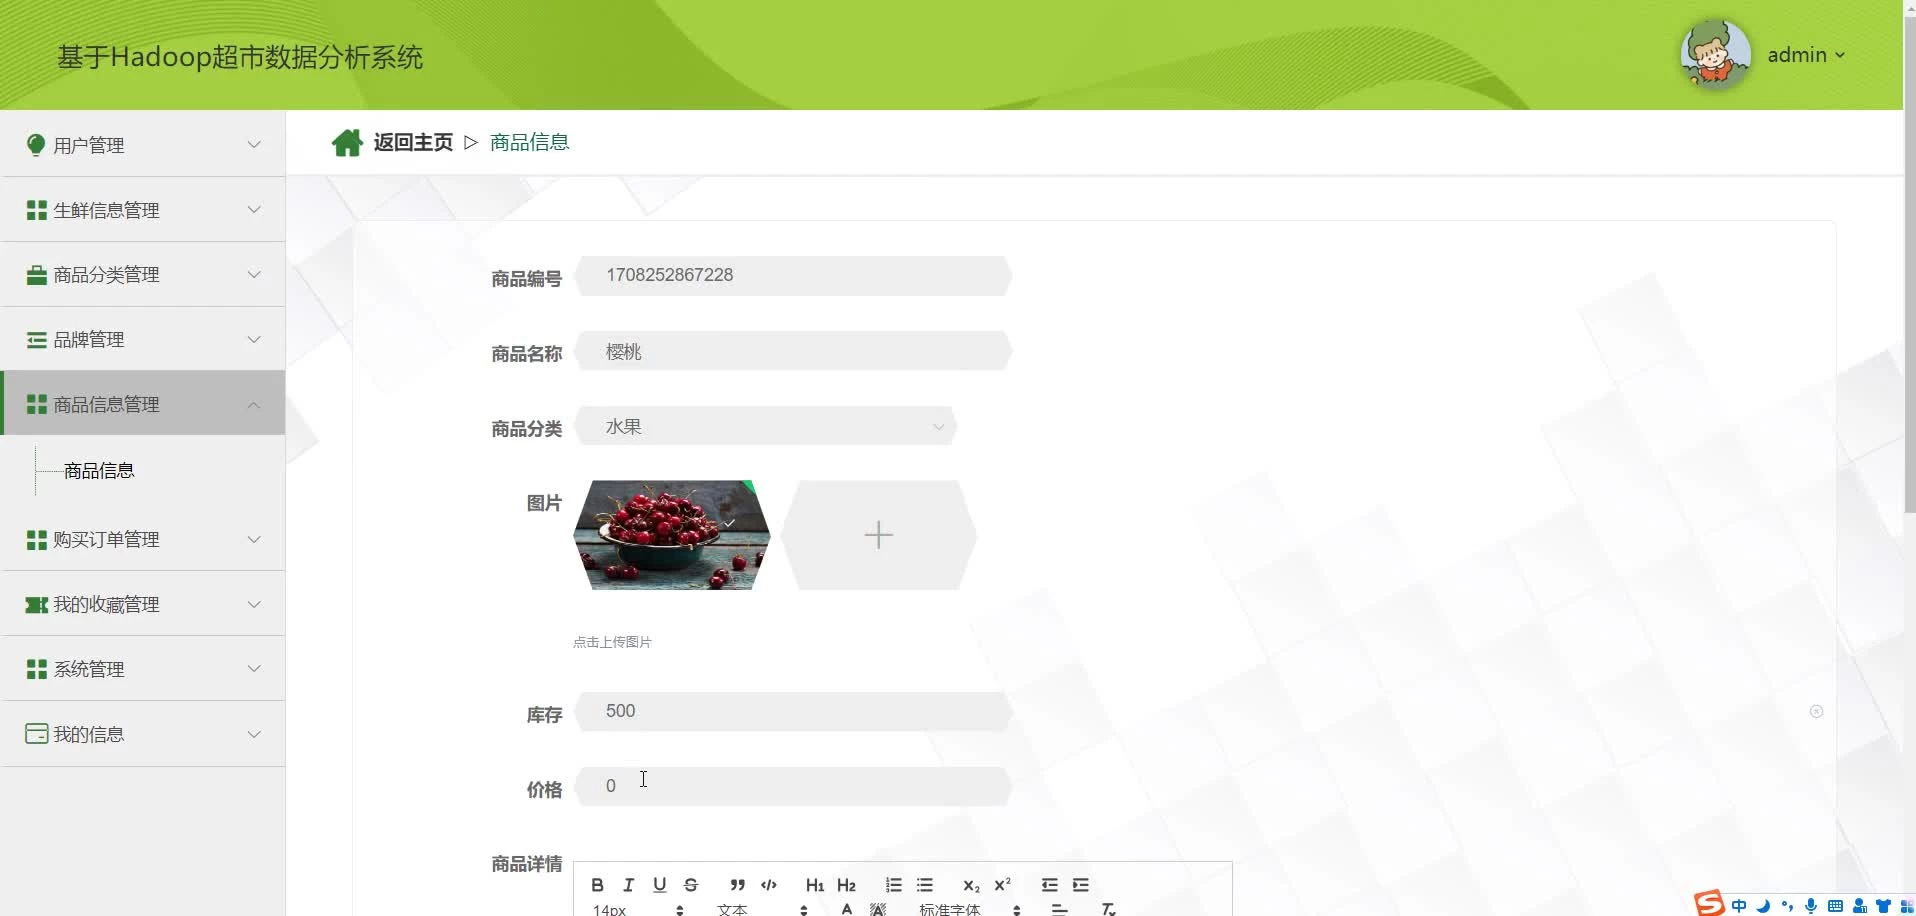1916x916 pixels.
Task: Apply the H2 heading style
Action: 846,885
